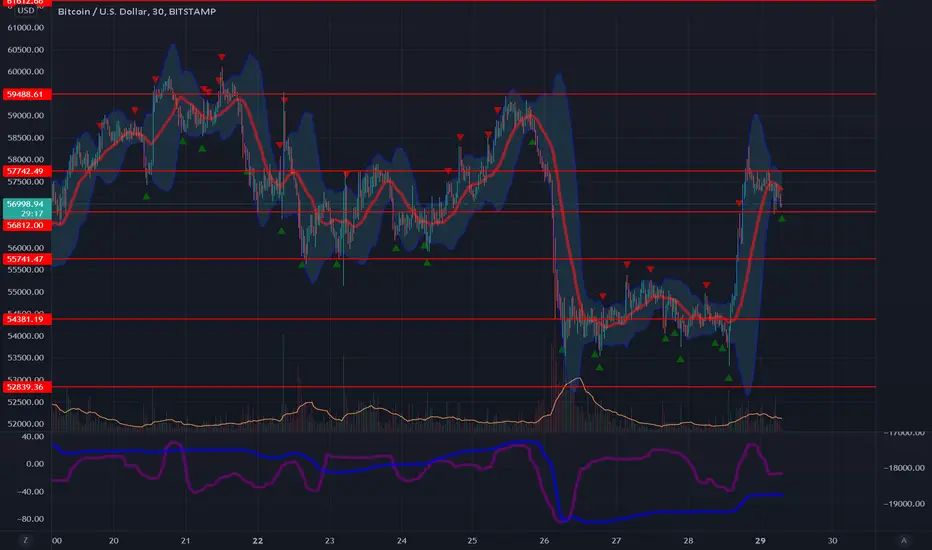Click the Z timezone button at the bottom-left

tap(25, 540)
